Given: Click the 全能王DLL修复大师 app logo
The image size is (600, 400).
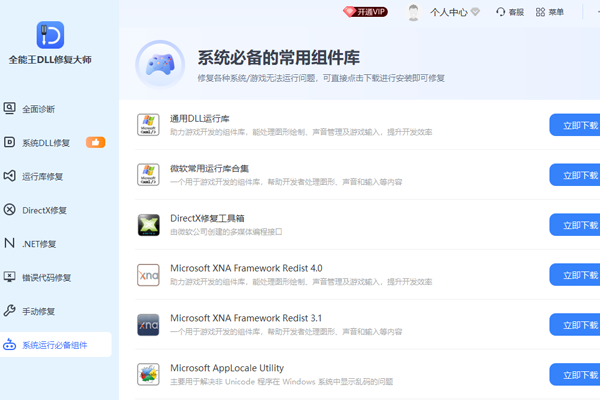Looking at the screenshot, I should pyautogui.click(x=50, y=35).
